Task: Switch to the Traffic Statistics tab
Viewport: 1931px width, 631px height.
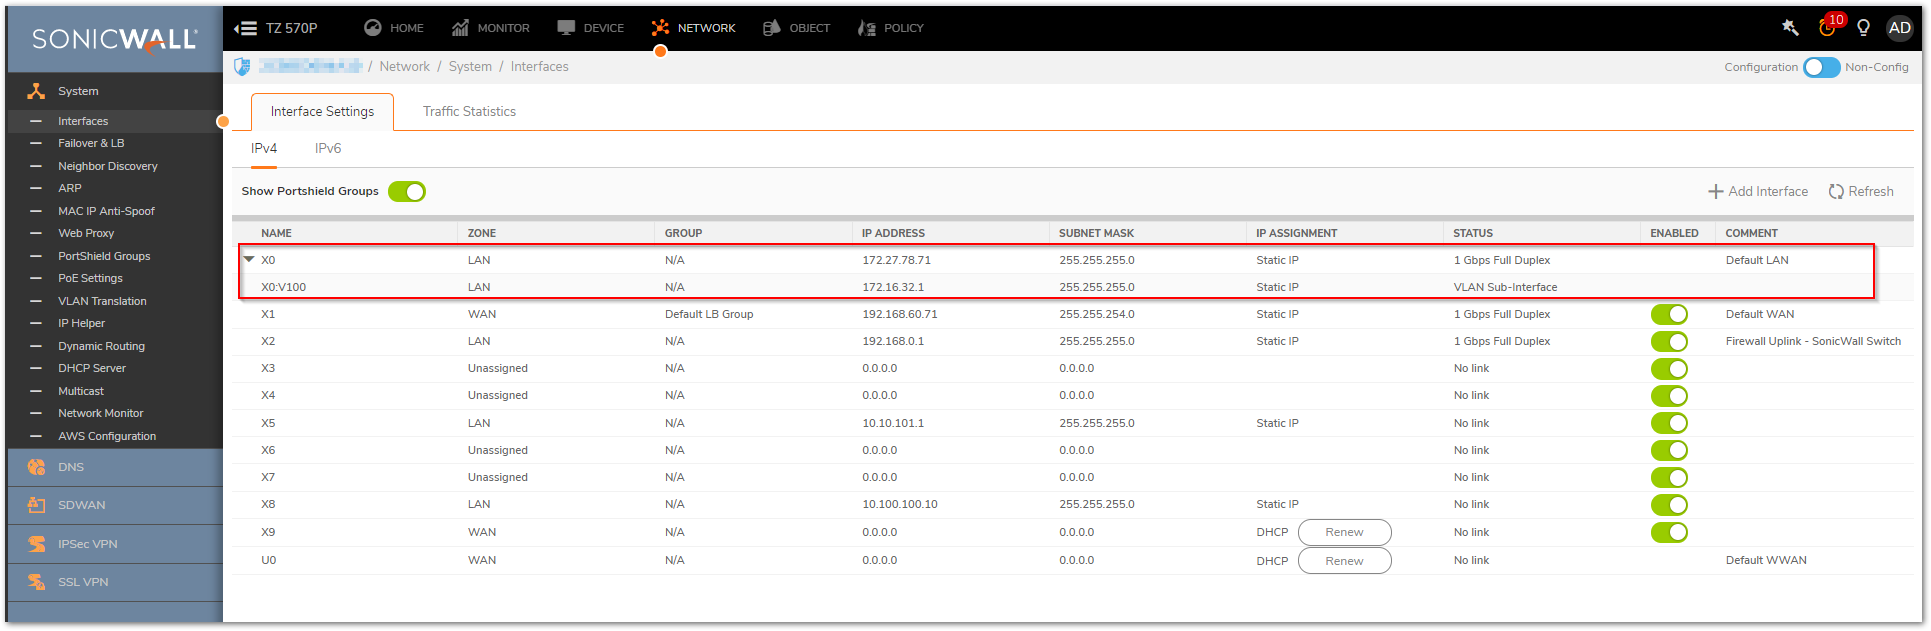Action: pos(469,111)
